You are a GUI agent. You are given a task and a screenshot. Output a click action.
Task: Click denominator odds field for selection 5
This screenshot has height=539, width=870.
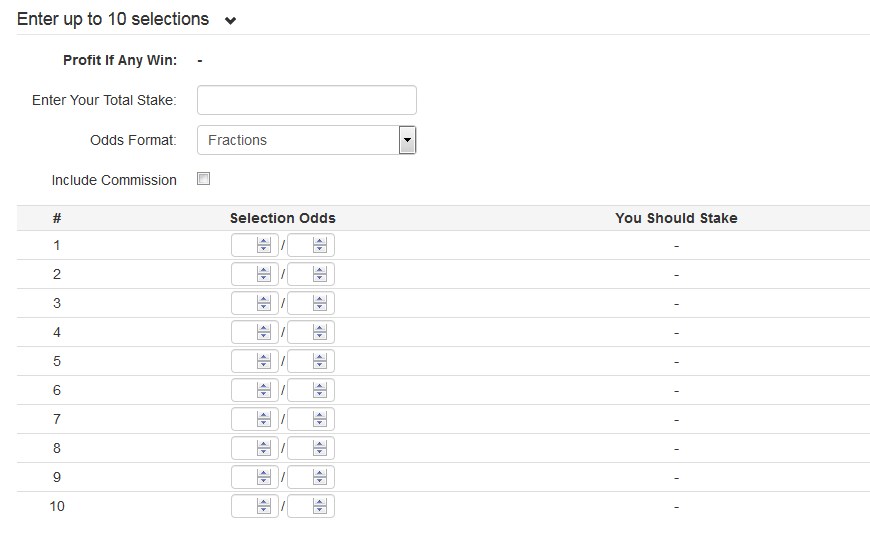(x=301, y=361)
